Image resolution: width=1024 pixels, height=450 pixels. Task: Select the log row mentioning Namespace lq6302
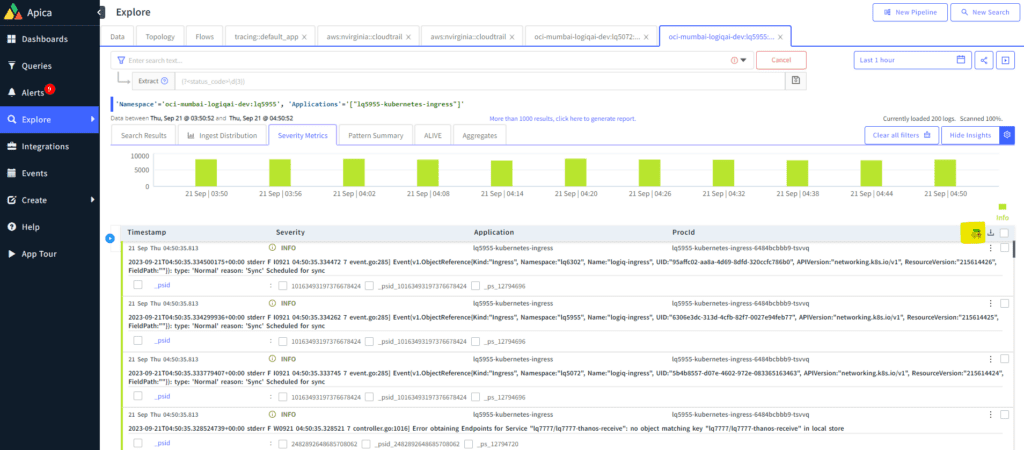point(1004,248)
